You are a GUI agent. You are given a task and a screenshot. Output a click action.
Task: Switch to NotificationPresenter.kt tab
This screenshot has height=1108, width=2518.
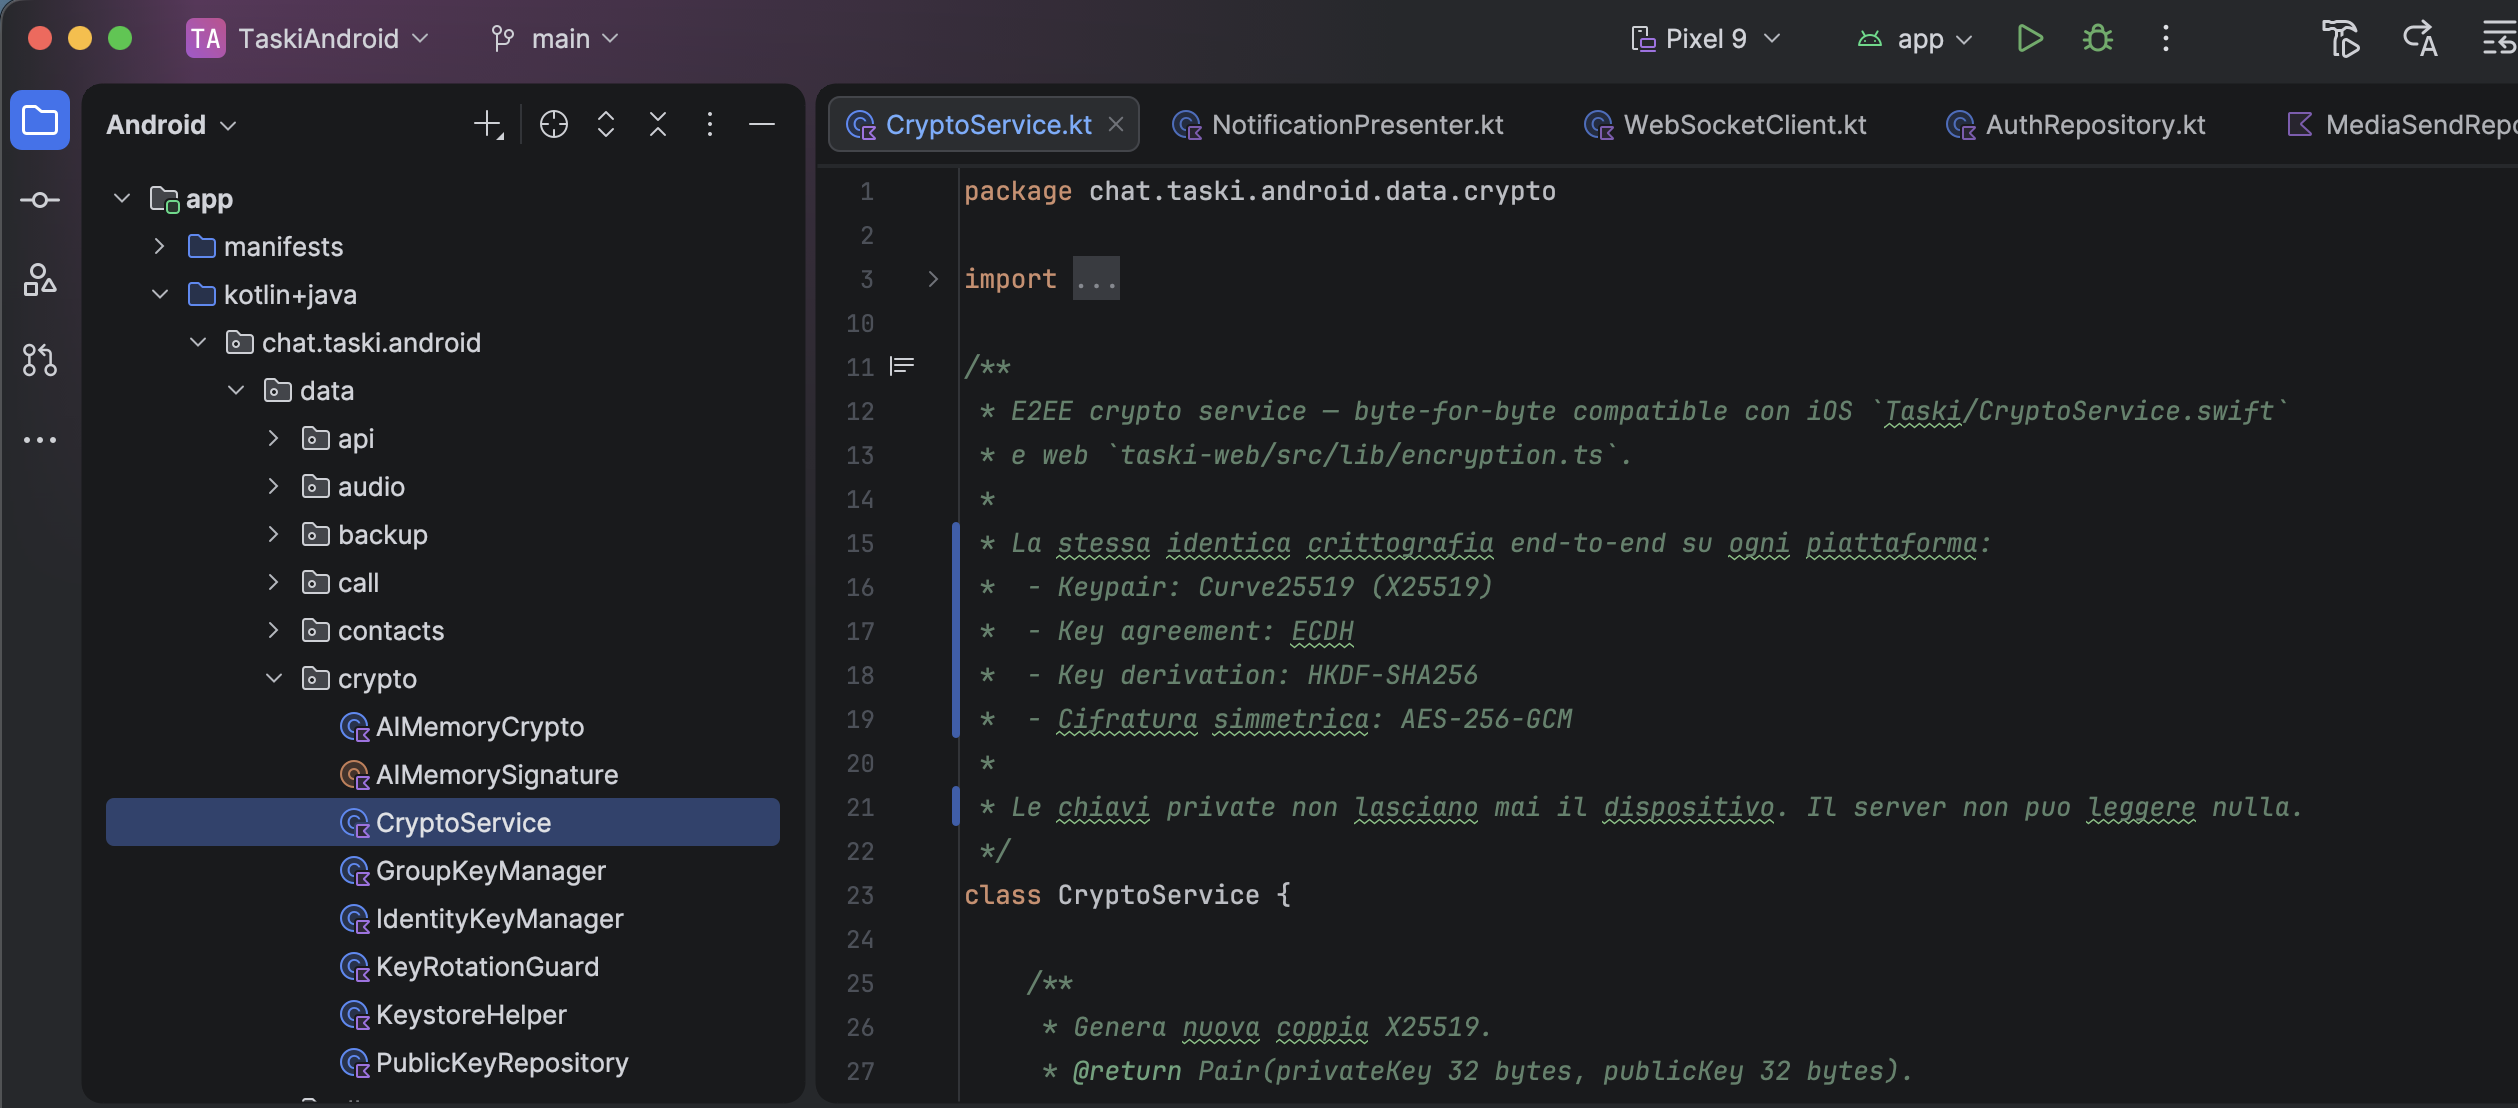click(x=1338, y=125)
